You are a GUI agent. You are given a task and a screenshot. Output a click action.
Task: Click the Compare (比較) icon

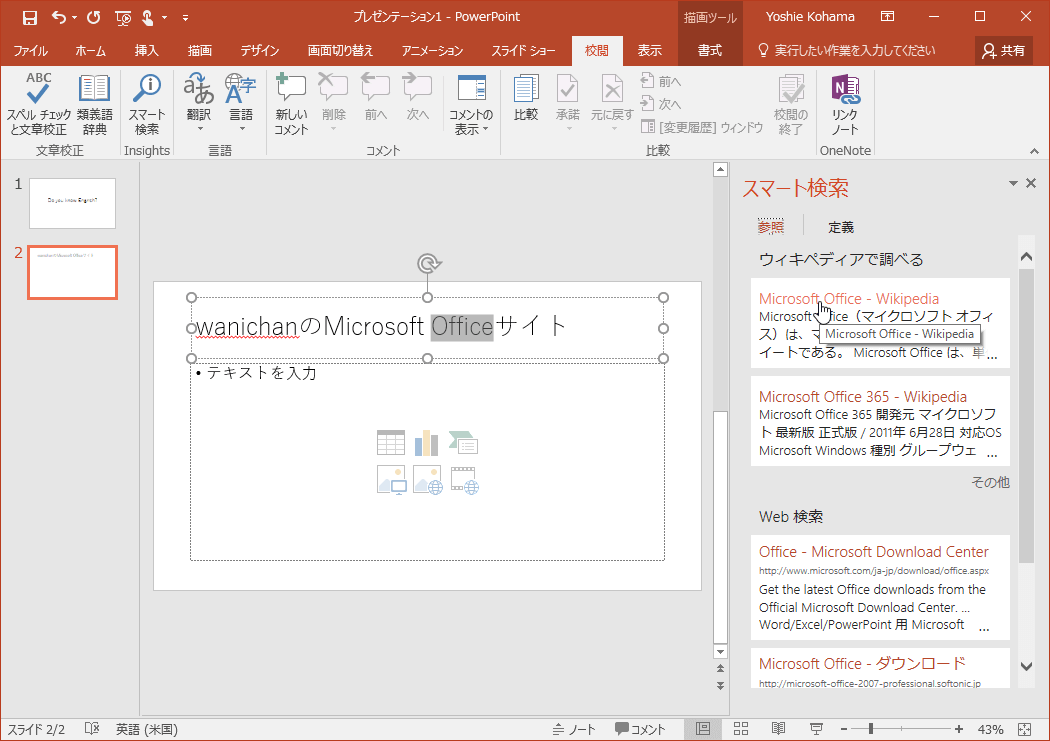(526, 100)
